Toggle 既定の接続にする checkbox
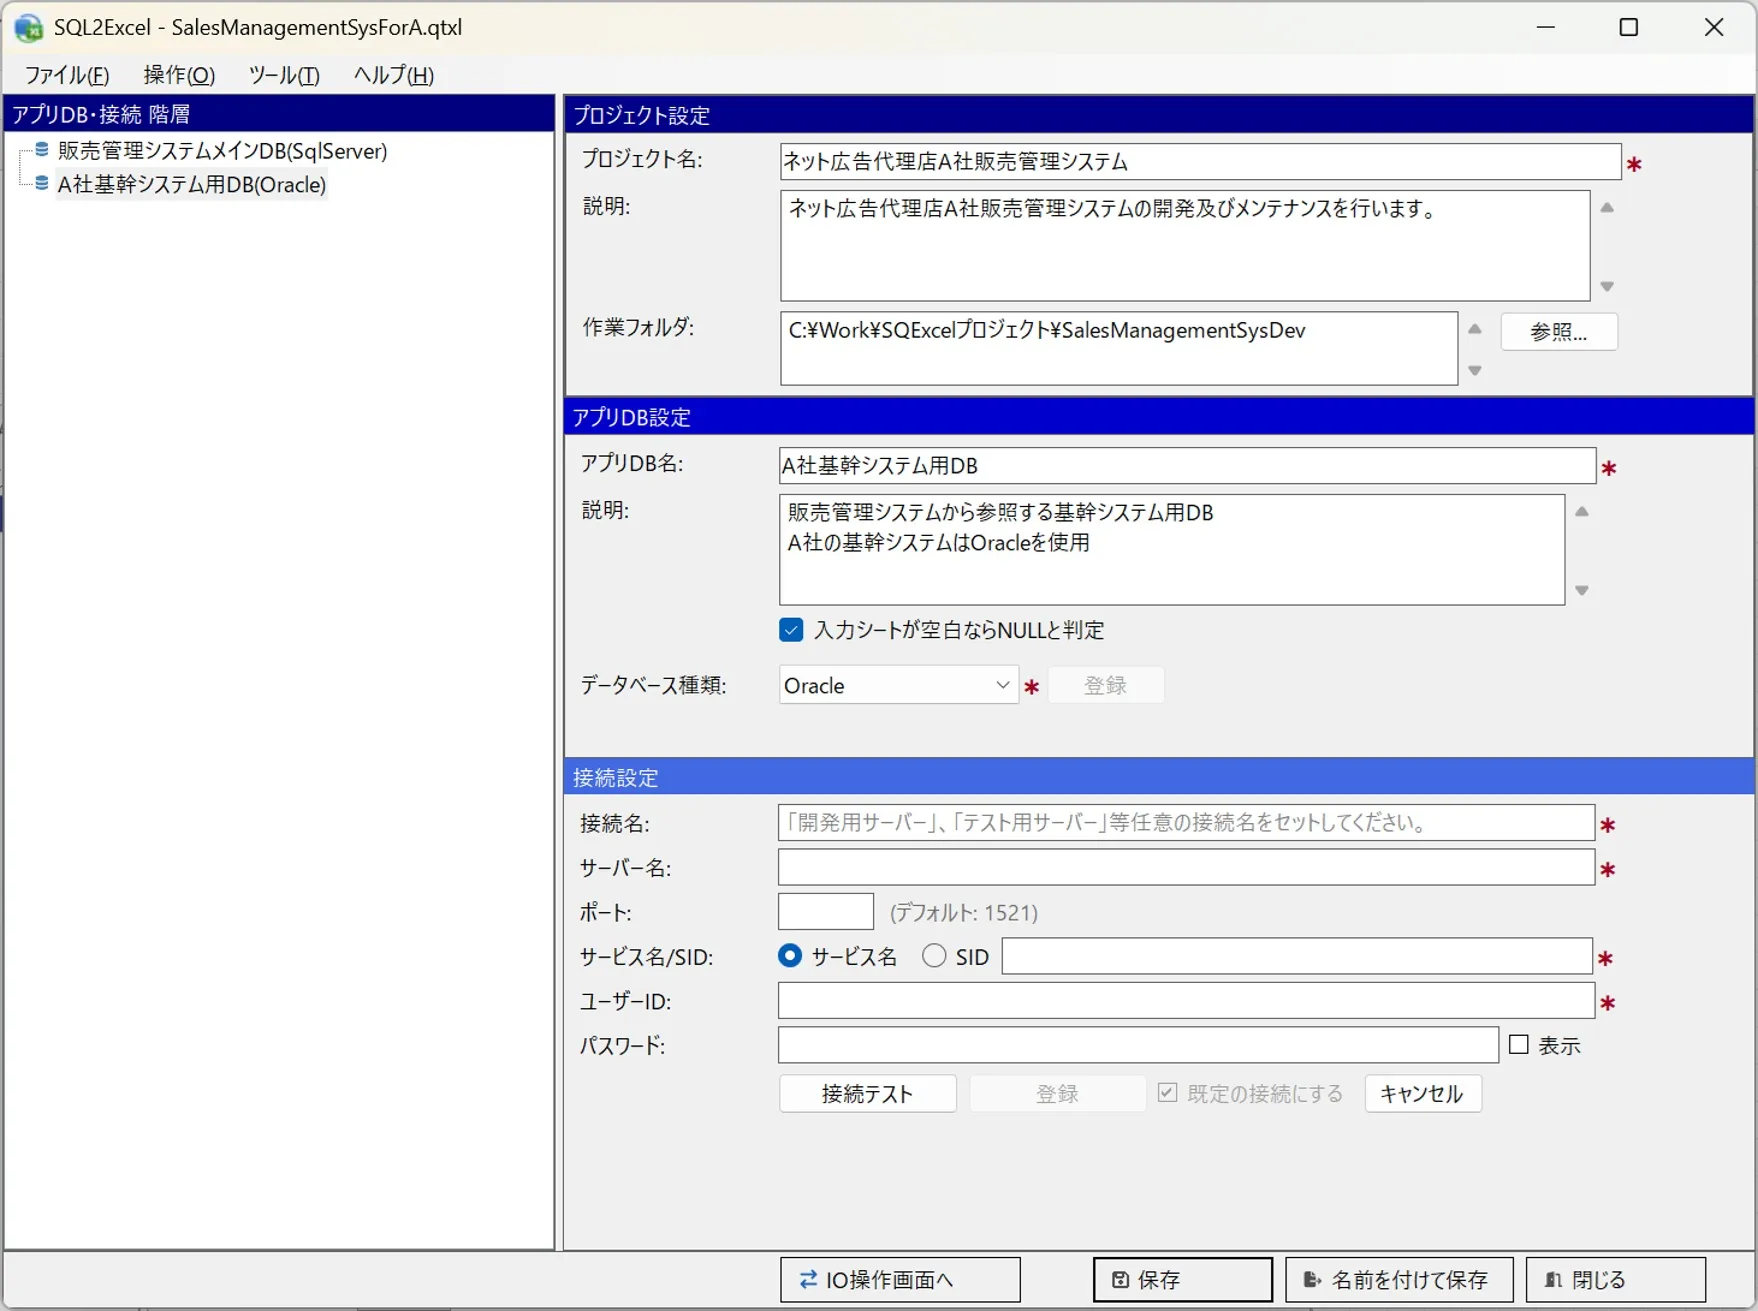This screenshot has width=1758, height=1311. coord(1167,1093)
